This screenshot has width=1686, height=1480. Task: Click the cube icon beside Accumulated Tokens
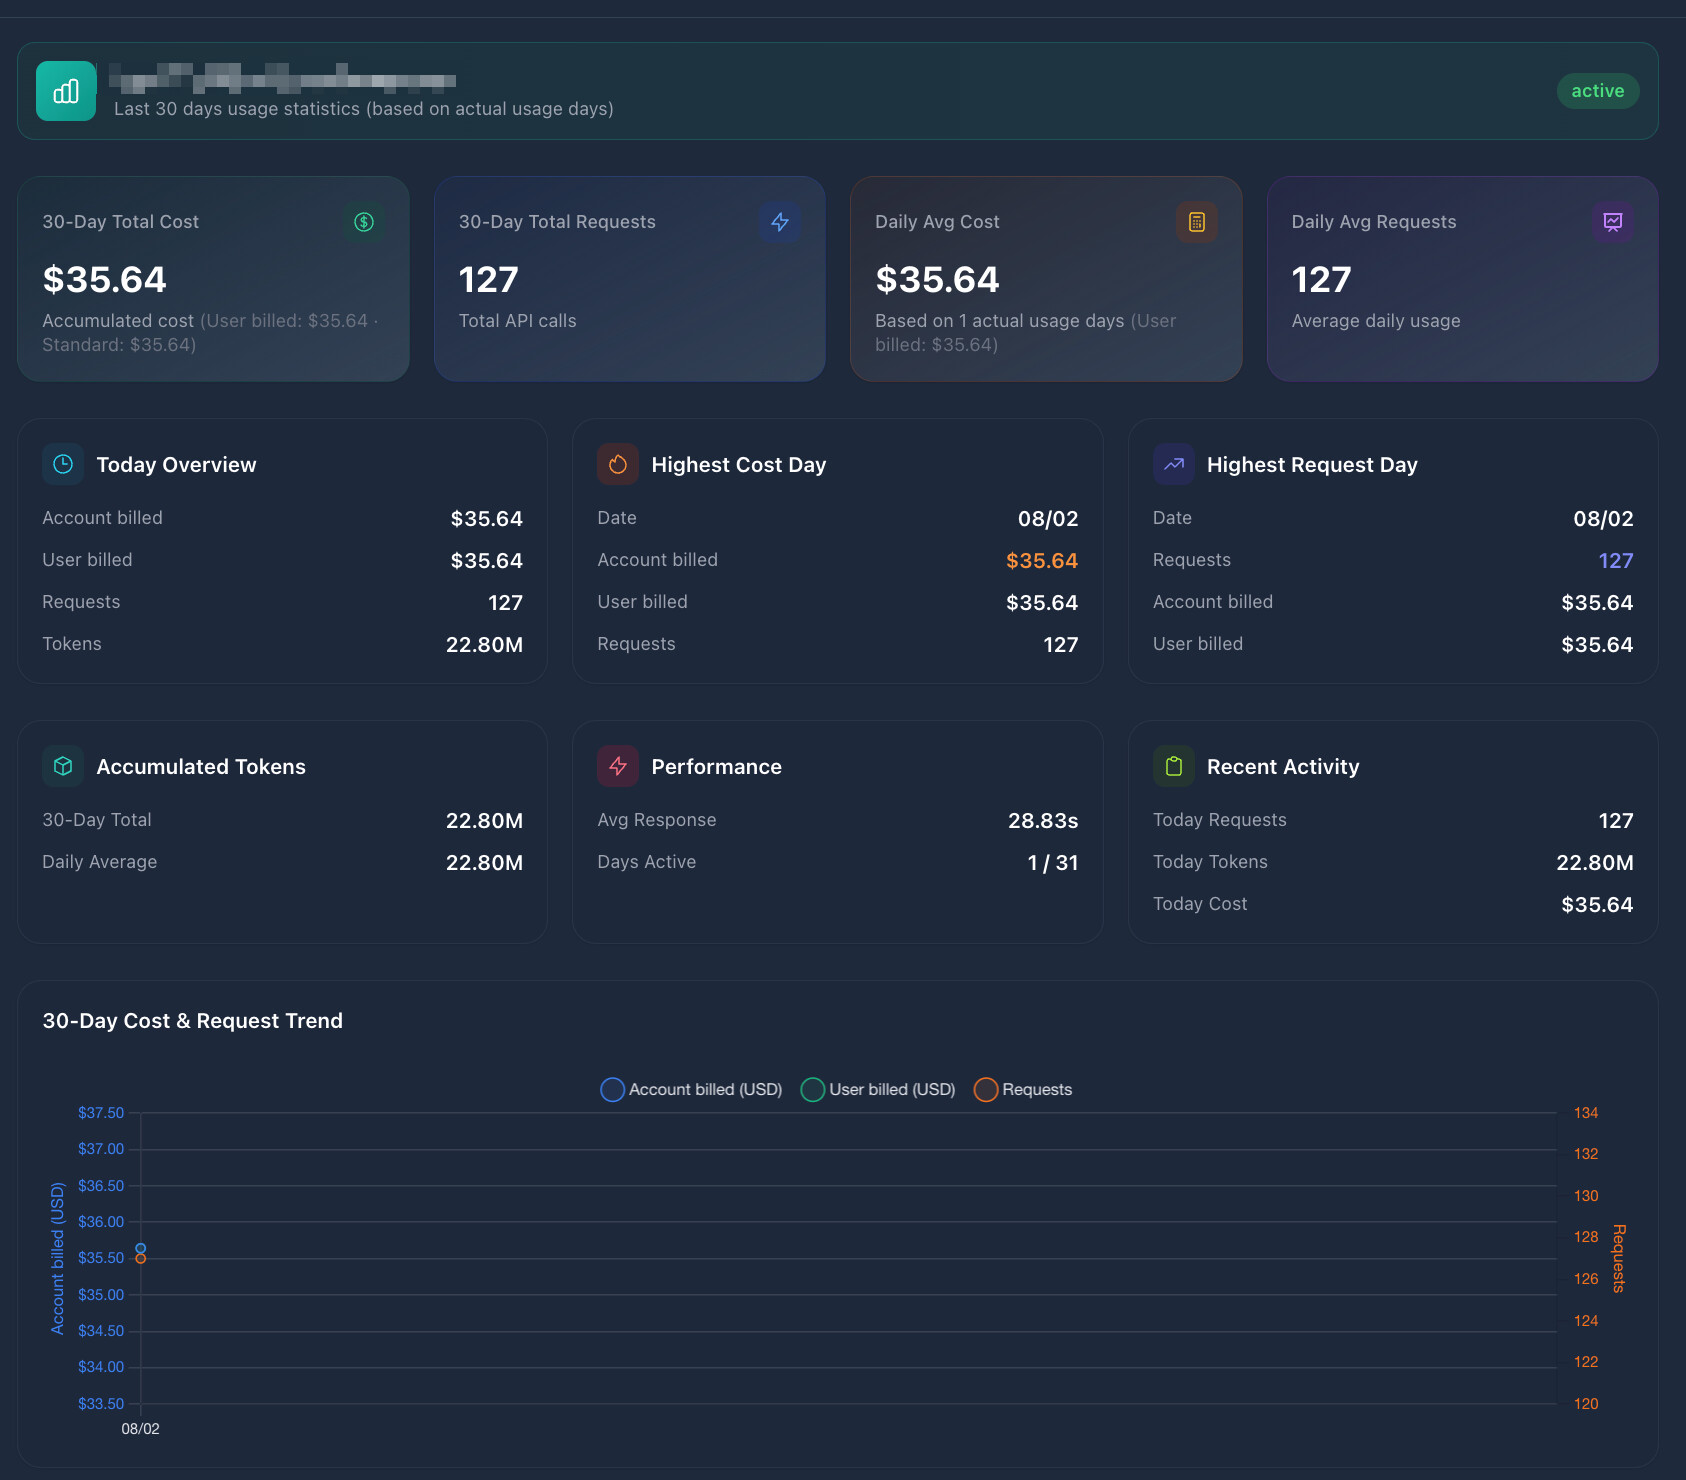(63, 766)
